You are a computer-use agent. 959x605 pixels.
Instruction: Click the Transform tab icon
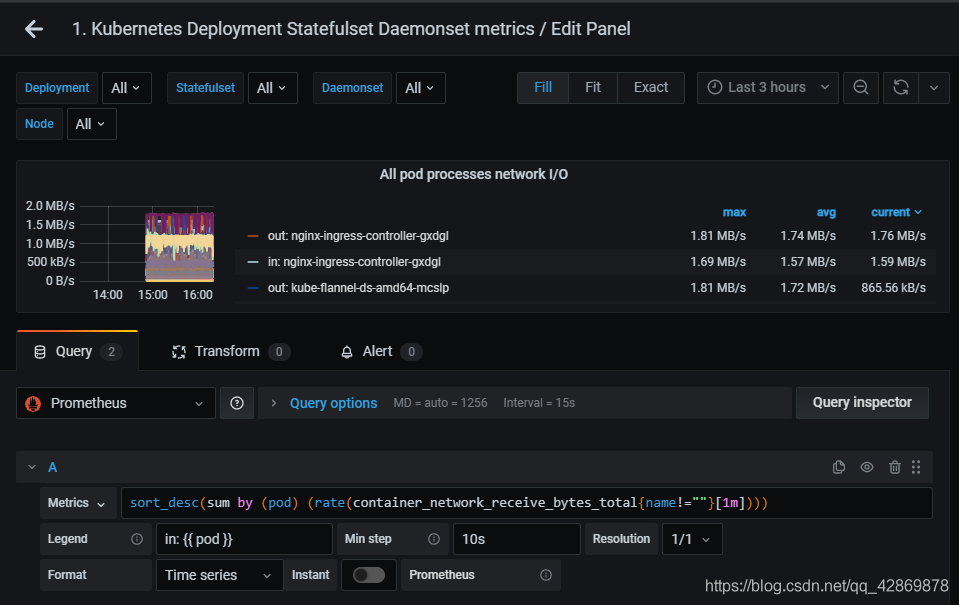click(x=179, y=352)
